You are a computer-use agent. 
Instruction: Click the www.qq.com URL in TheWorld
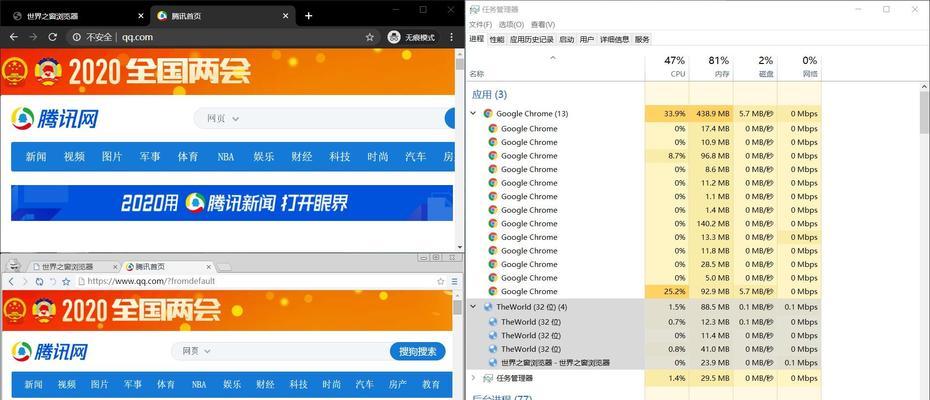tap(151, 281)
